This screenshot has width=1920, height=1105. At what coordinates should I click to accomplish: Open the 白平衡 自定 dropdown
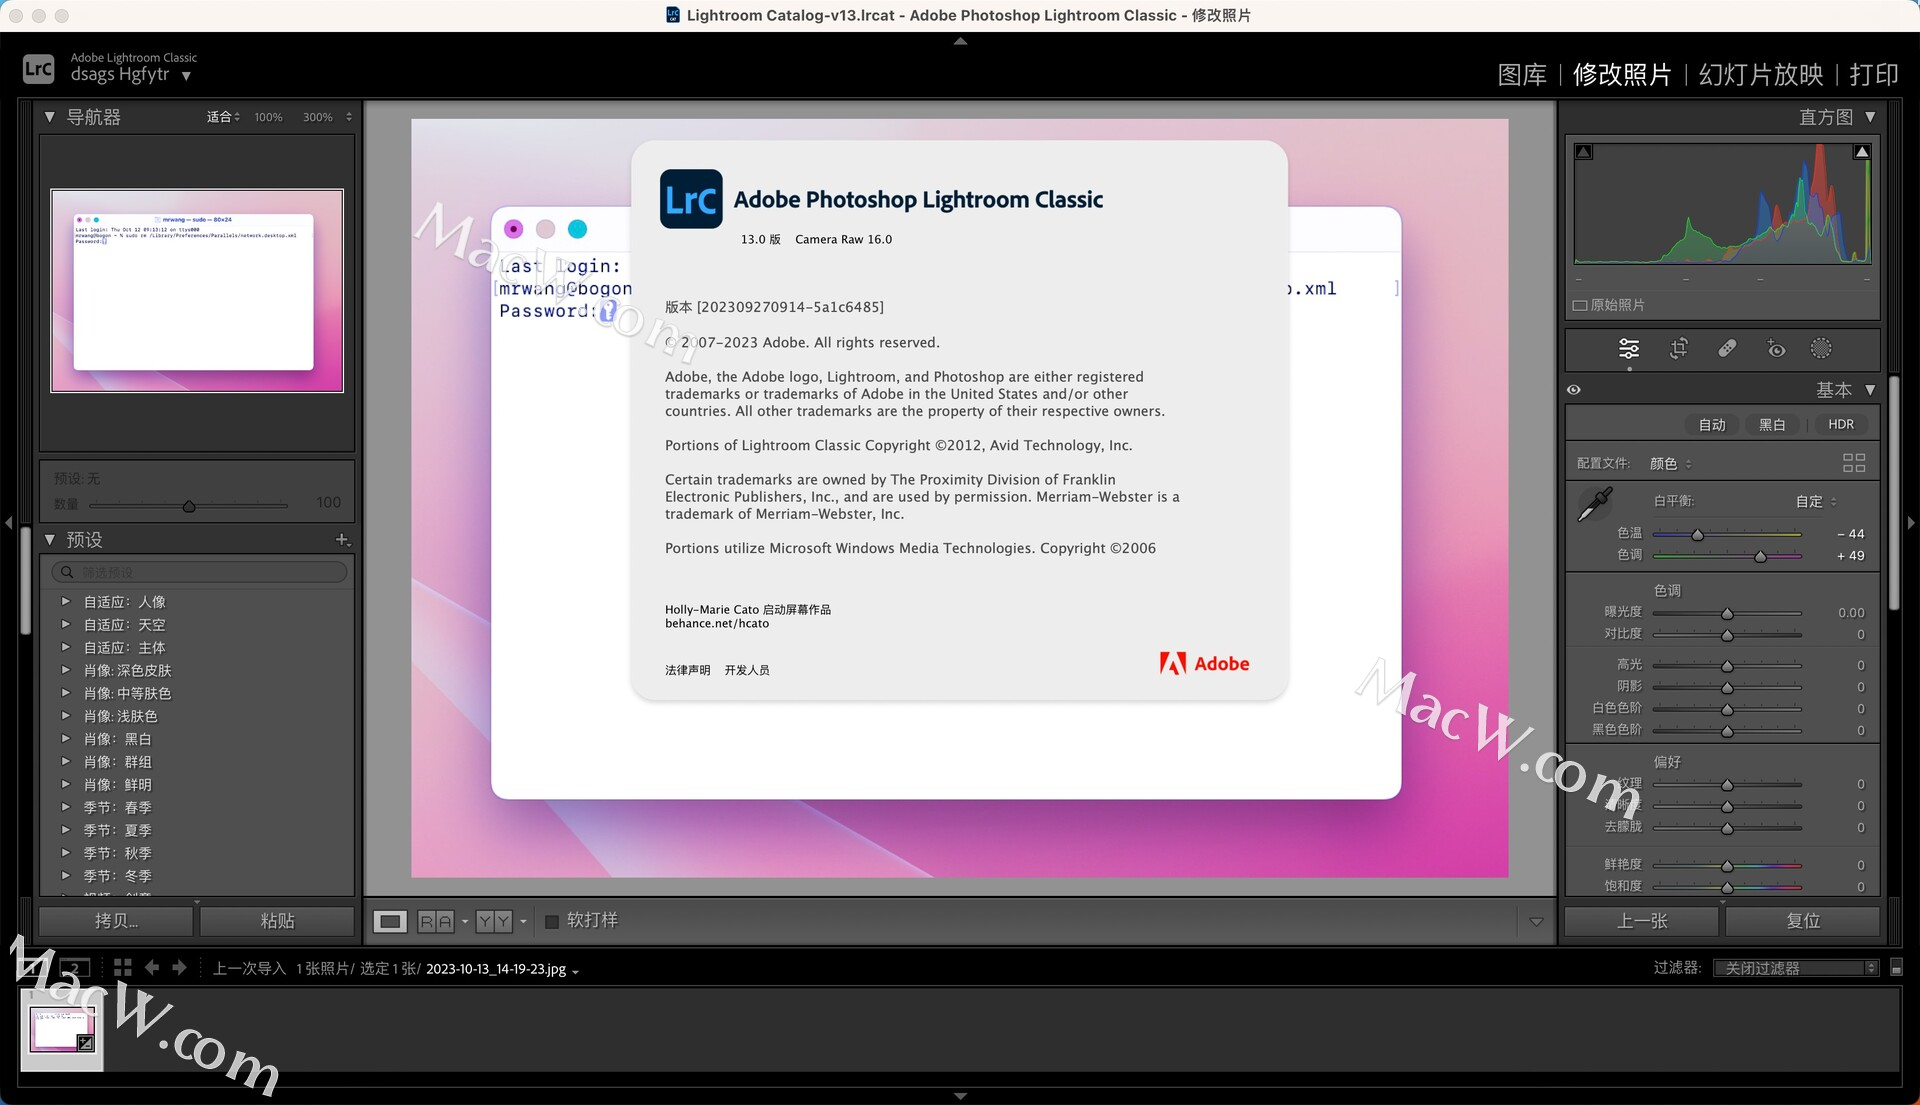pos(1816,502)
